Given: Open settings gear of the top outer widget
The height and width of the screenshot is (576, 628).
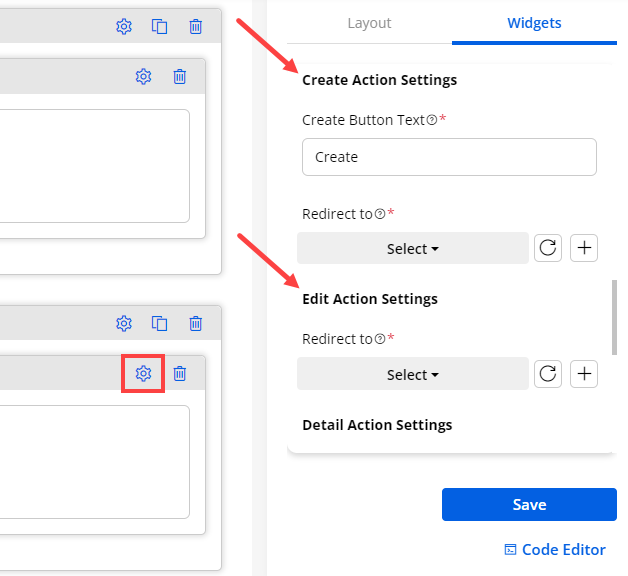Looking at the screenshot, I should click(124, 27).
